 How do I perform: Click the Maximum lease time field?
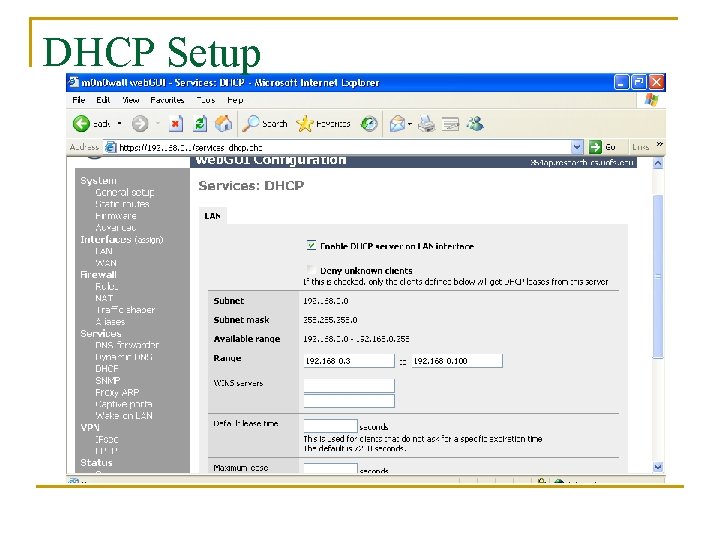point(330,468)
